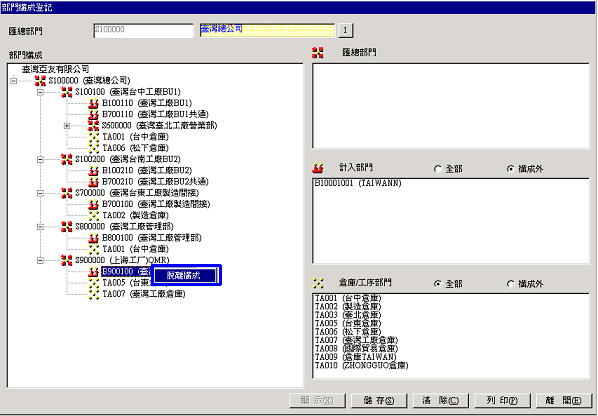Select the B800100 department icon

[93, 238]
